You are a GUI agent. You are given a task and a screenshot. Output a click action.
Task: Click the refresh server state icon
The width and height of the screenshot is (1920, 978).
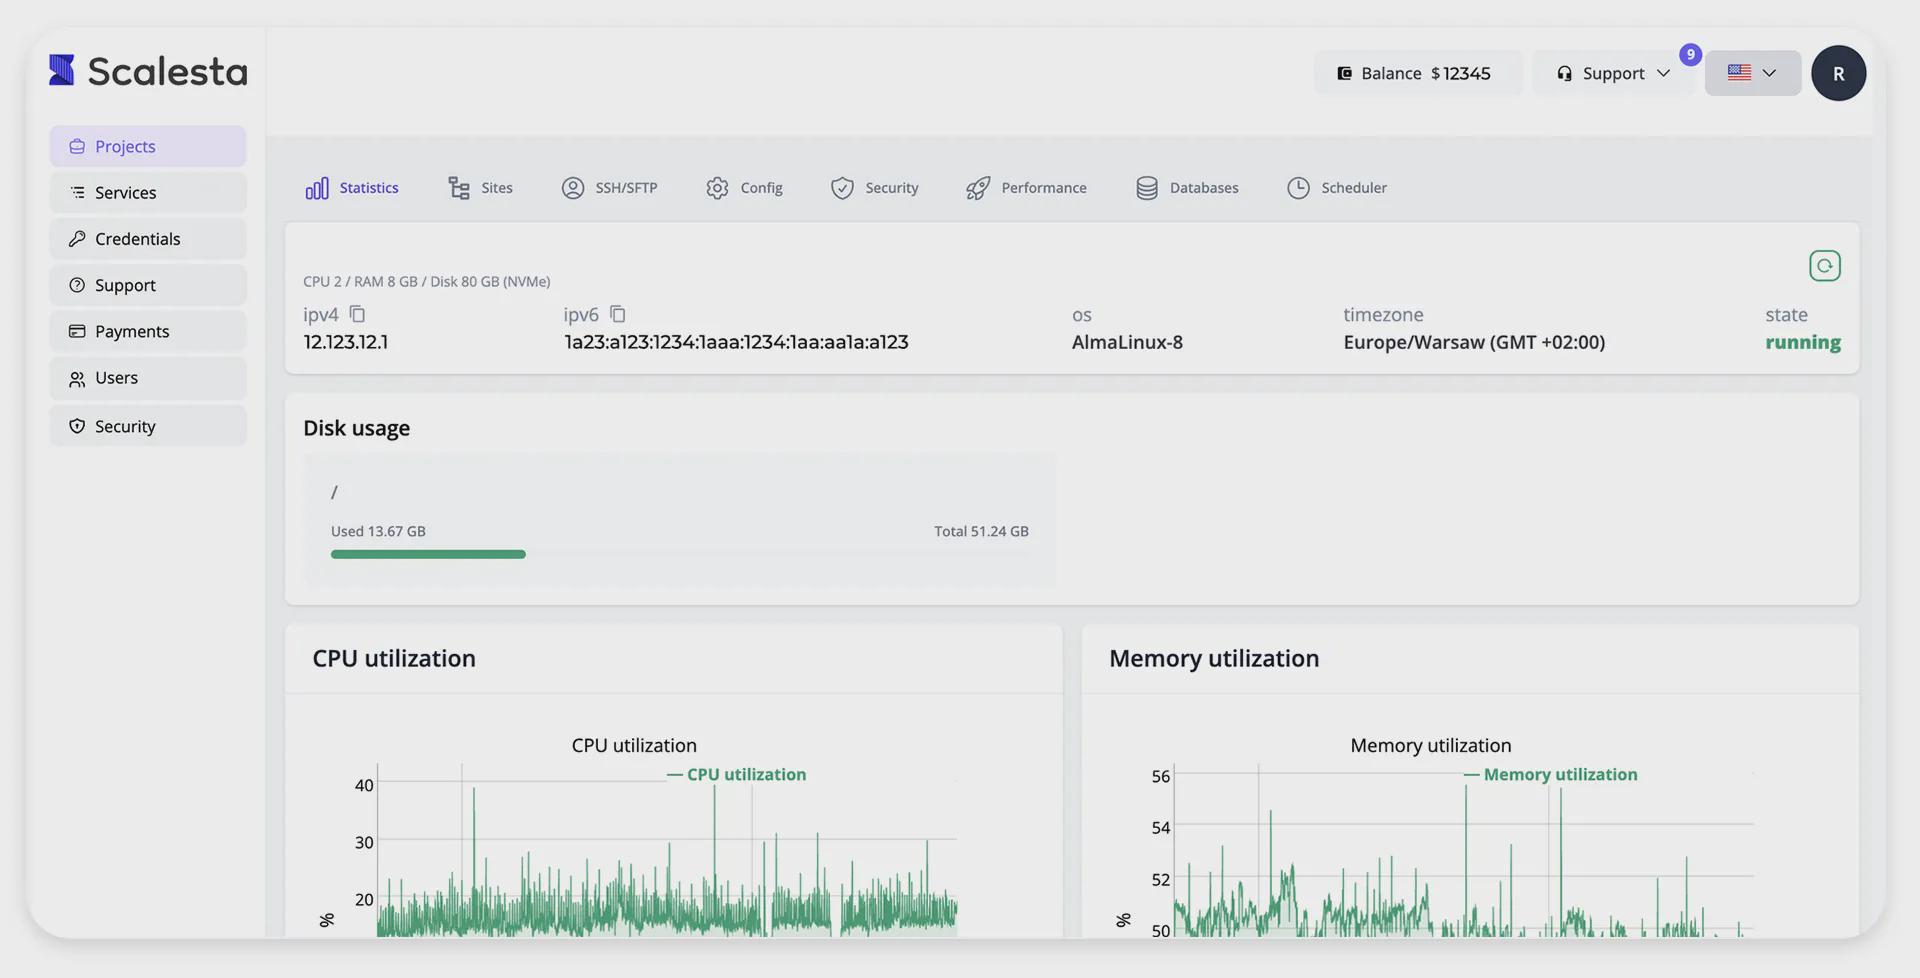click(x=1824, y=266)
